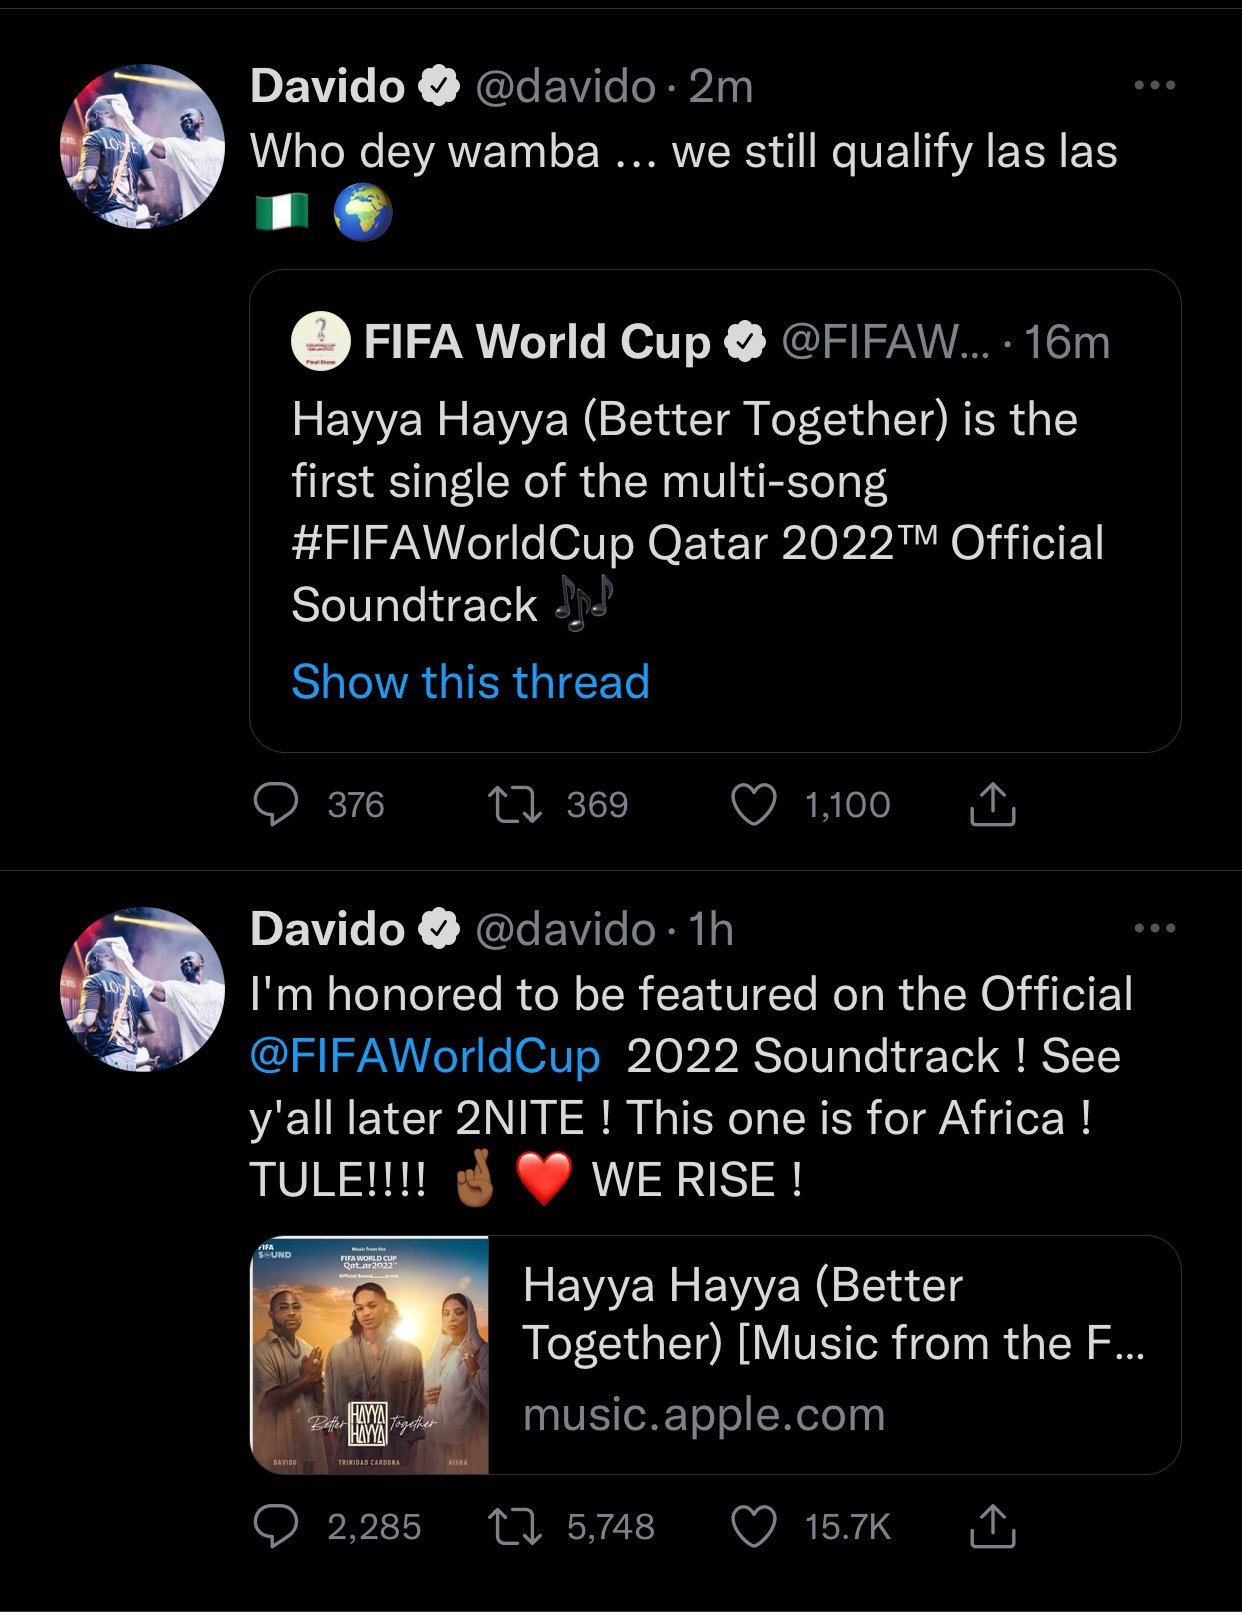Reply to the 'Who dey wamba' tweet
The width and height of the screenshot is (1242, 1612).
coord(276,805)
